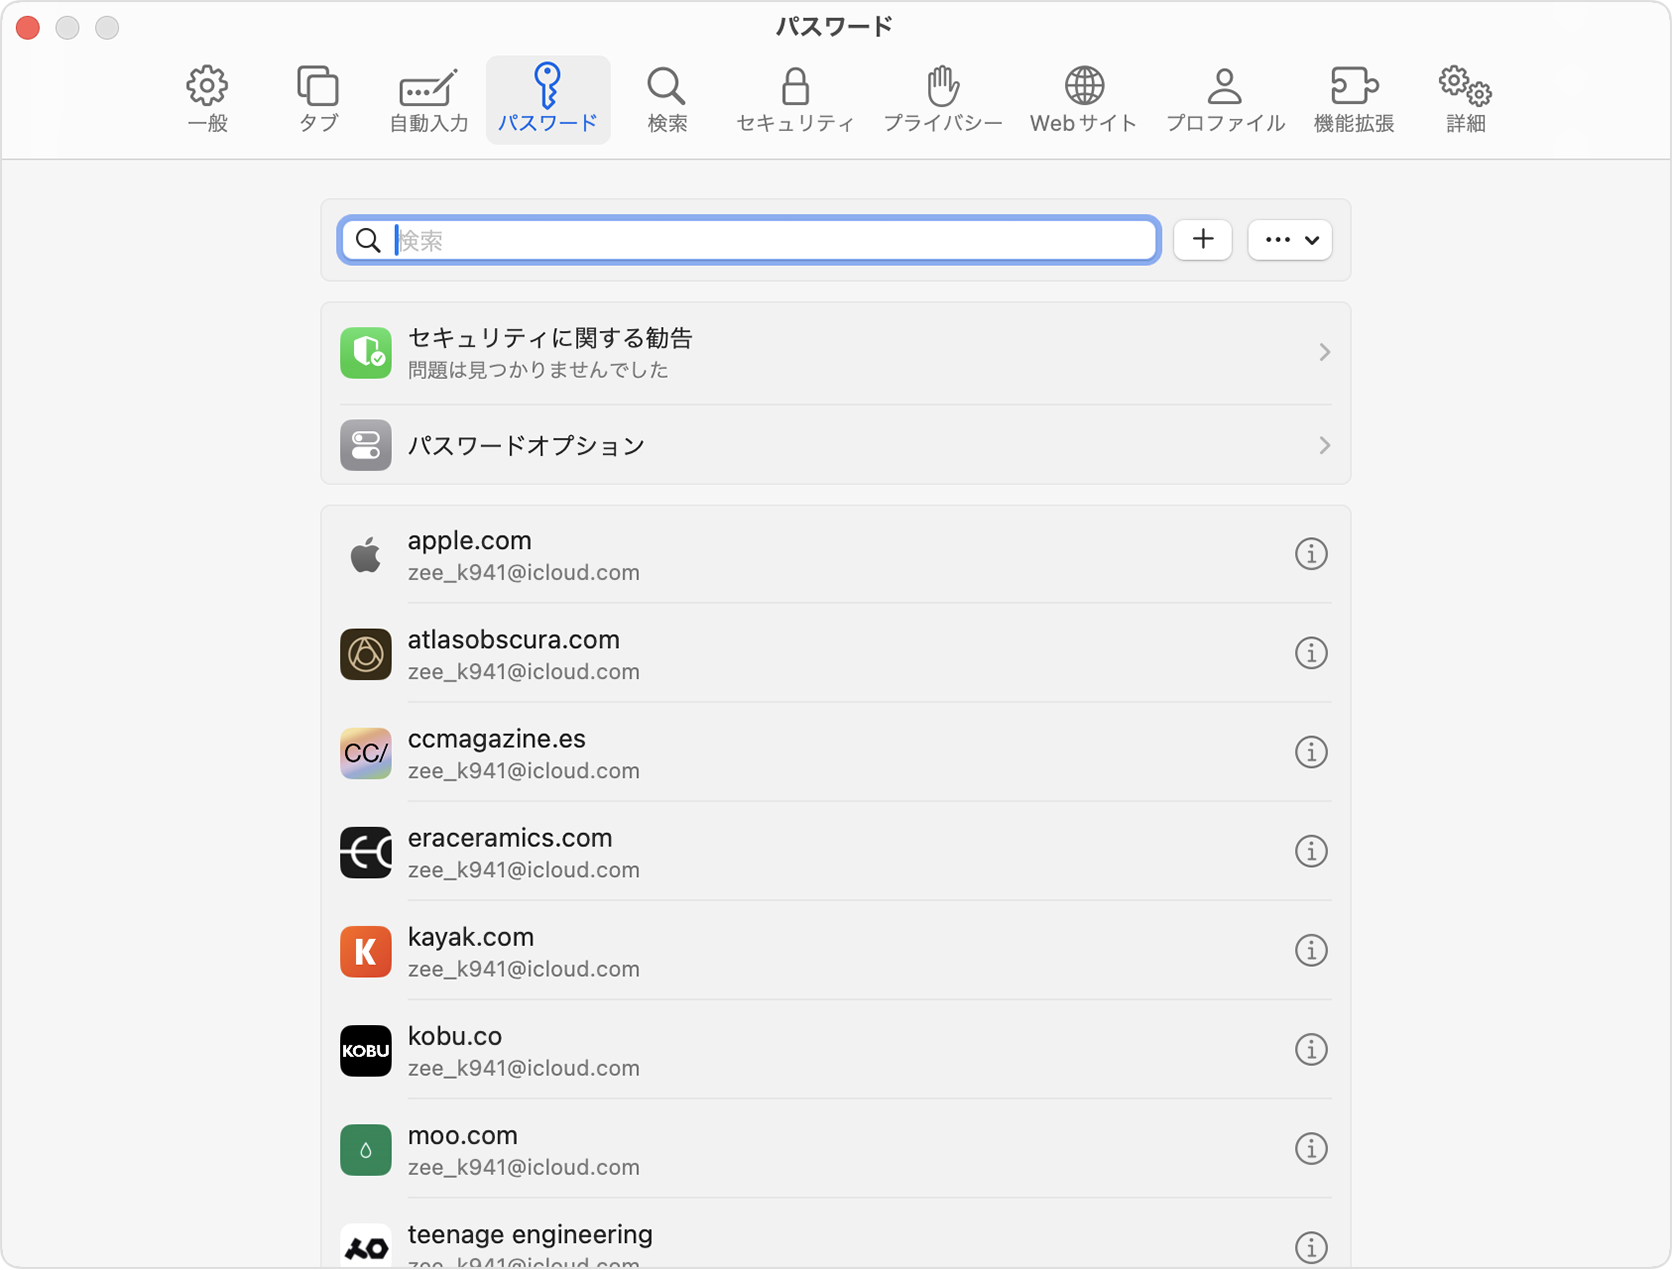This screenshot has height=1270, width=1672.
Task: Select the apple.com password entry
Action: [836, 555]
